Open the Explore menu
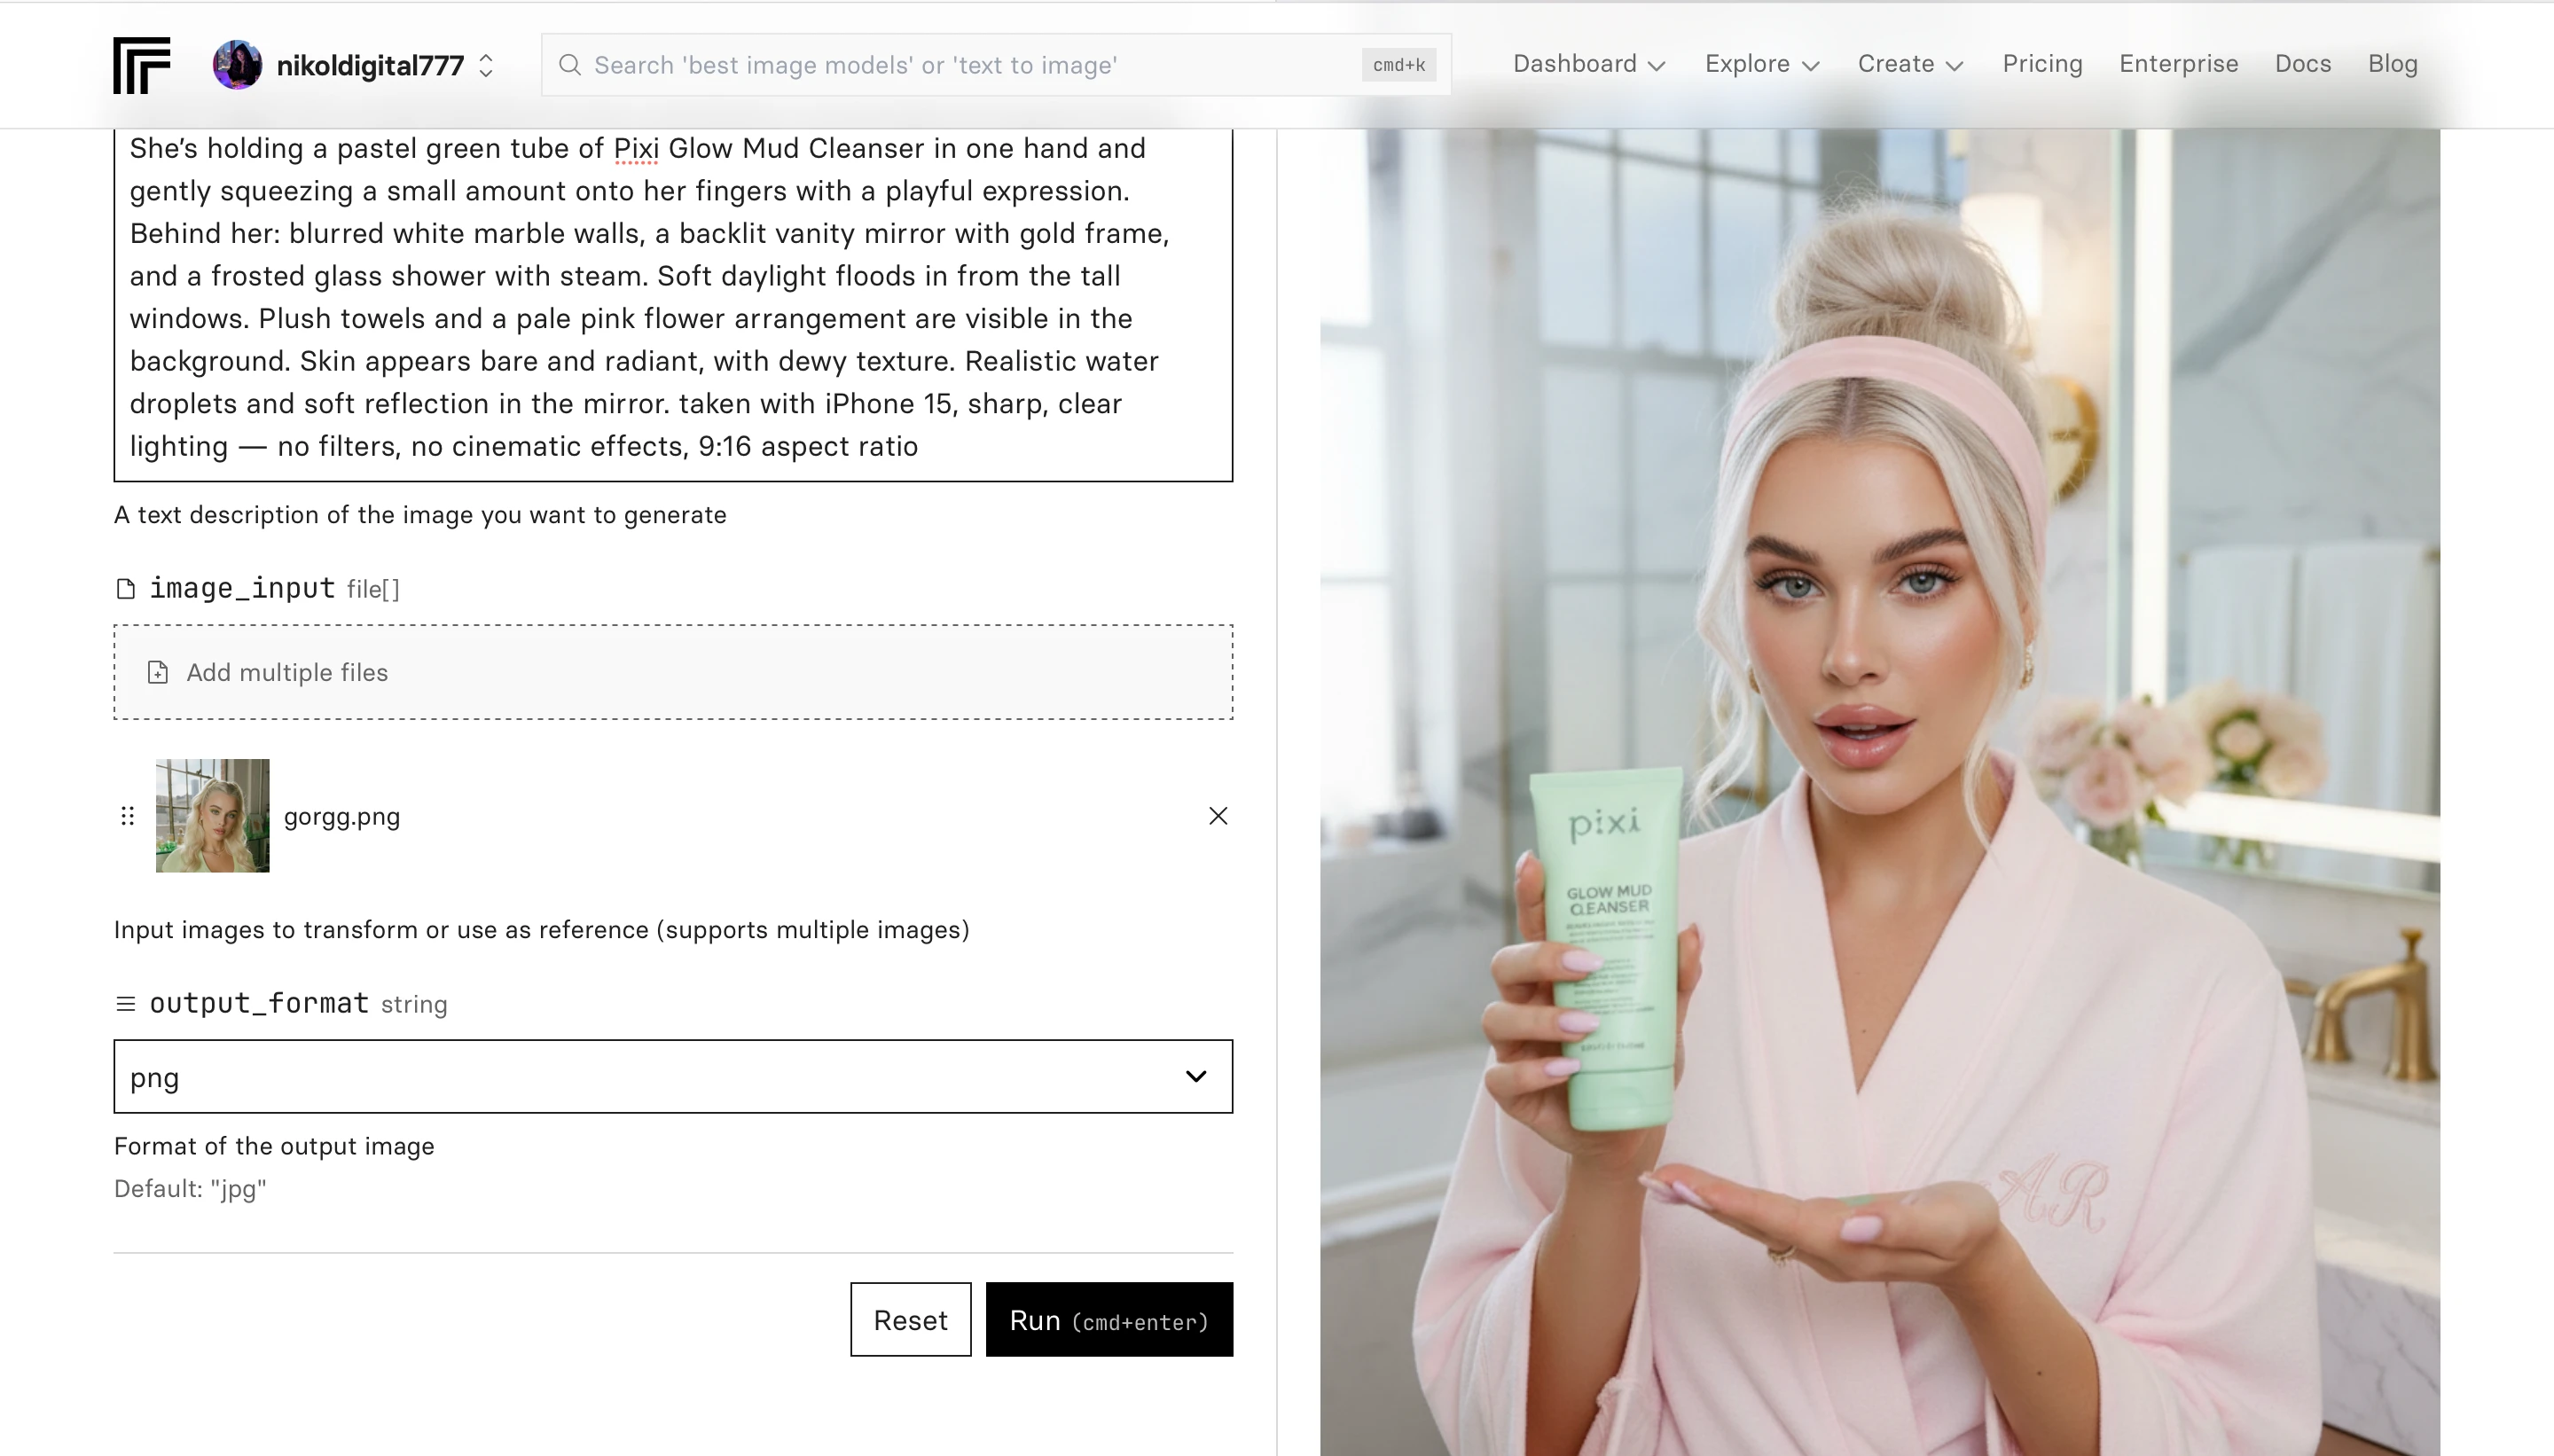Viewport: 2554px width, 1456px height. pyautogui.click(x=1762, y=64)
